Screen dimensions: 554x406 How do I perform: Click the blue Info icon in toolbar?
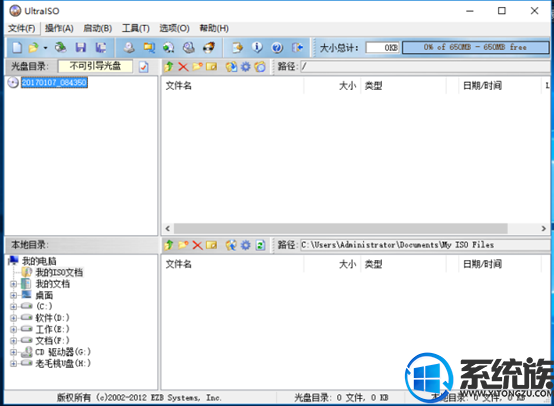(257, 47)
